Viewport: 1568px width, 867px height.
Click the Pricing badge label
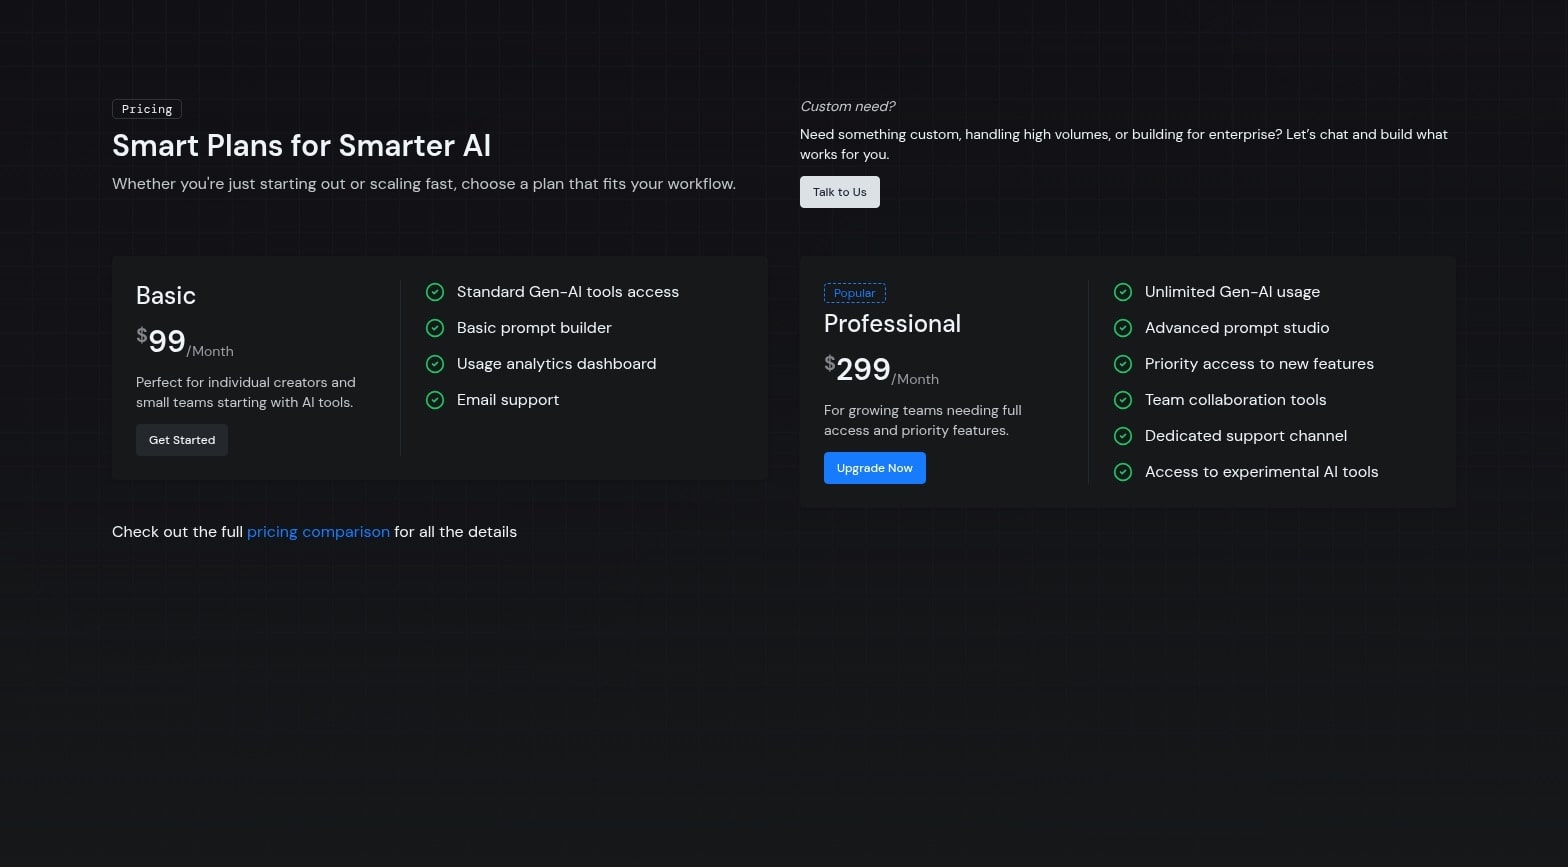pos(147,109)
